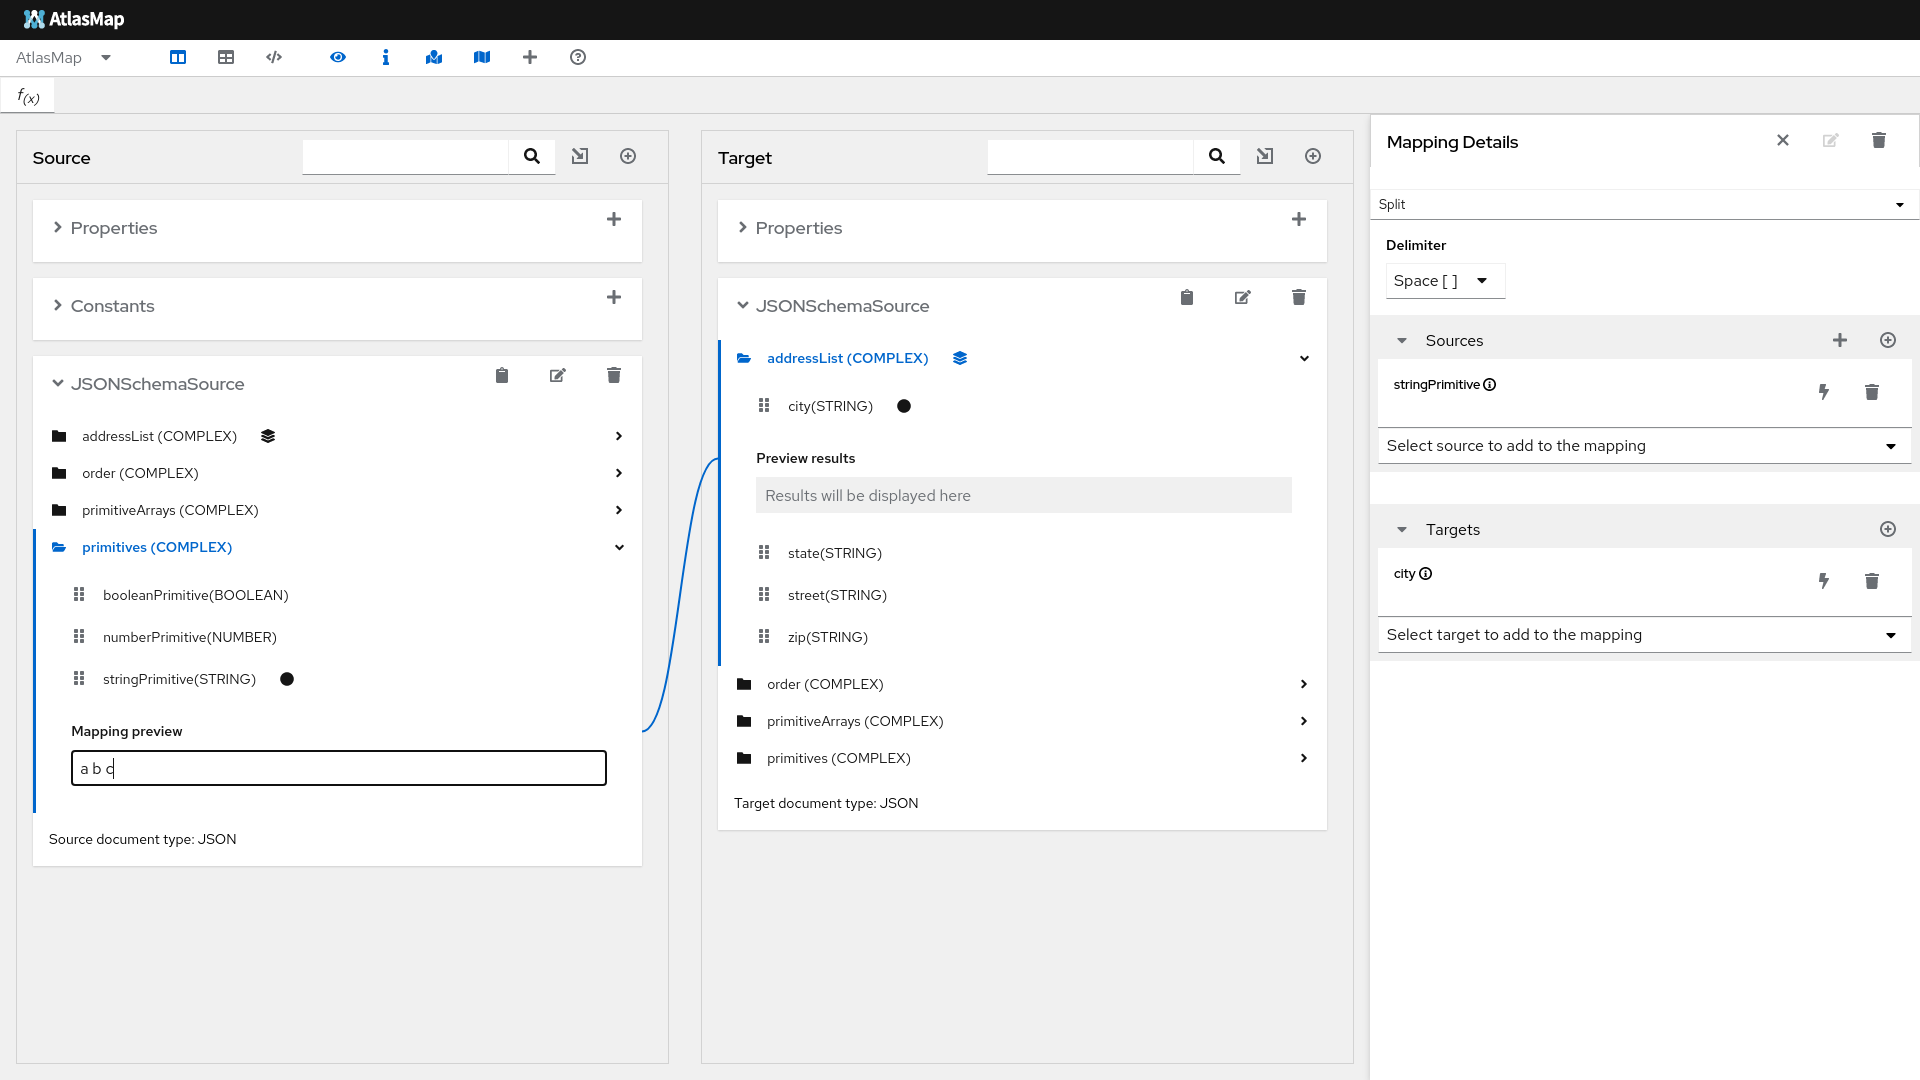Click the search magnifier in Source panel
Viewport: 1920px width, 1080px height.
(x=531, y=156)
